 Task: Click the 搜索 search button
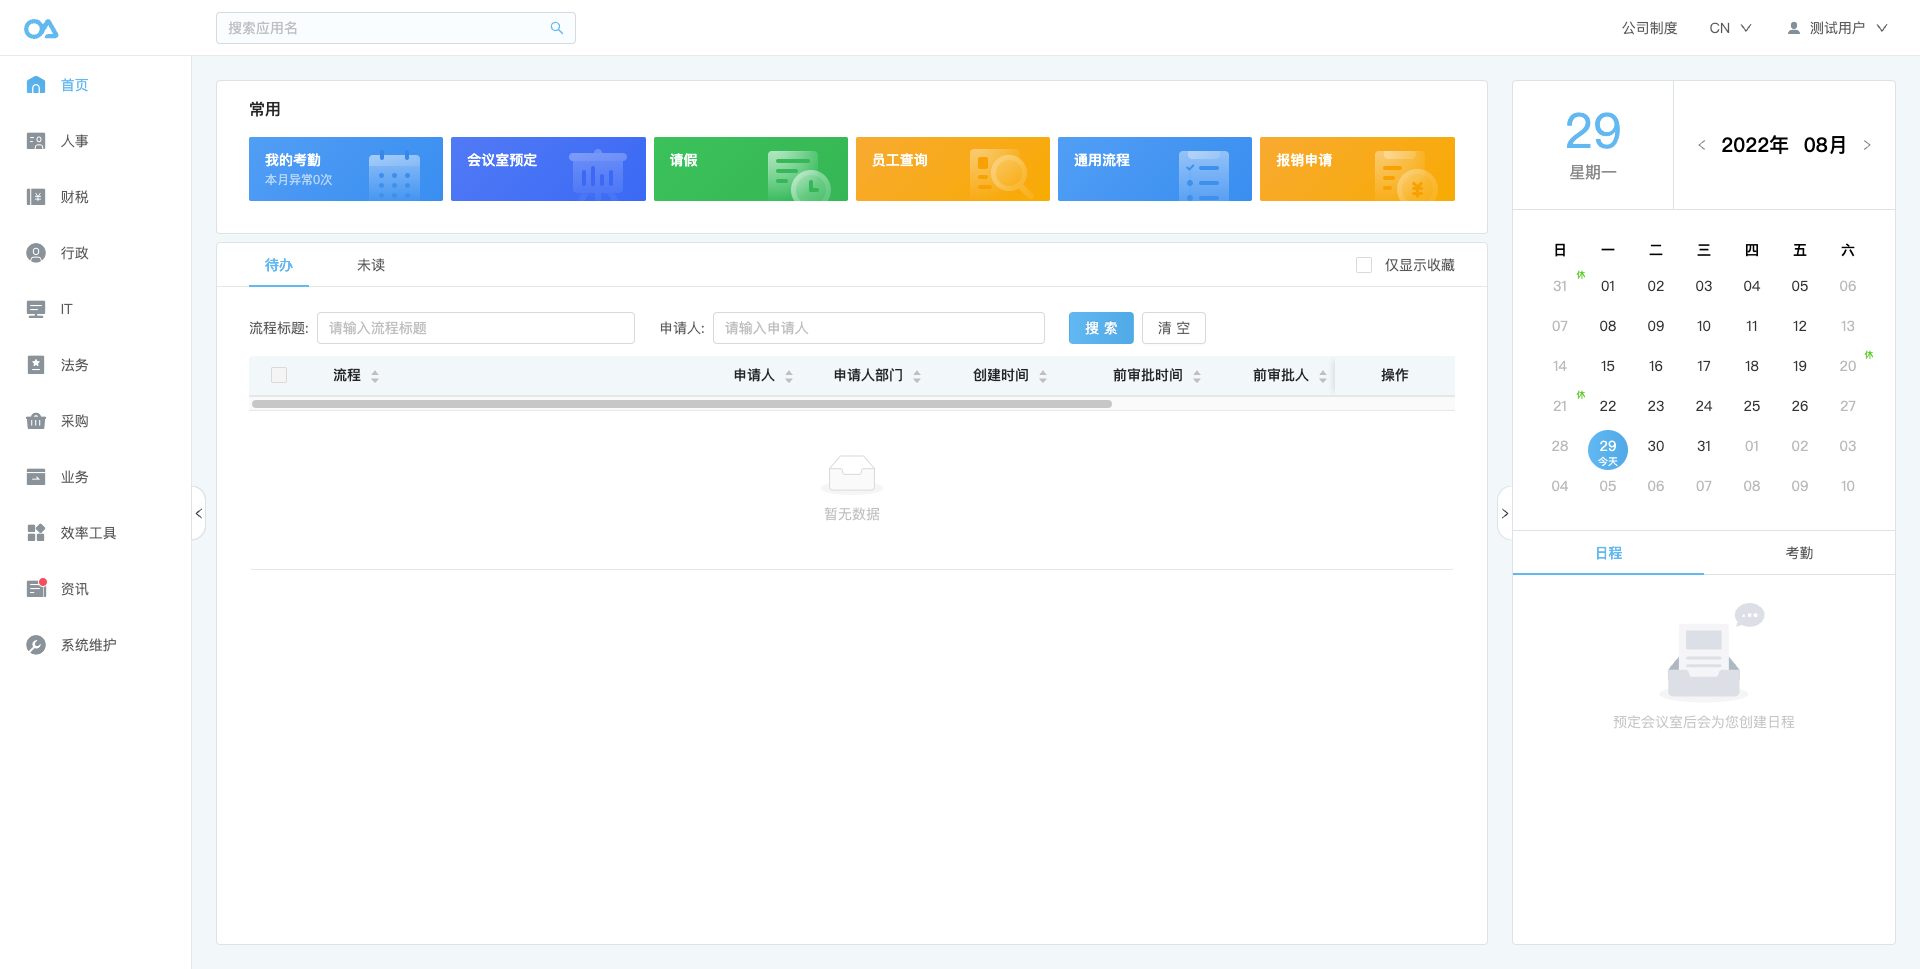(1101, 328)
